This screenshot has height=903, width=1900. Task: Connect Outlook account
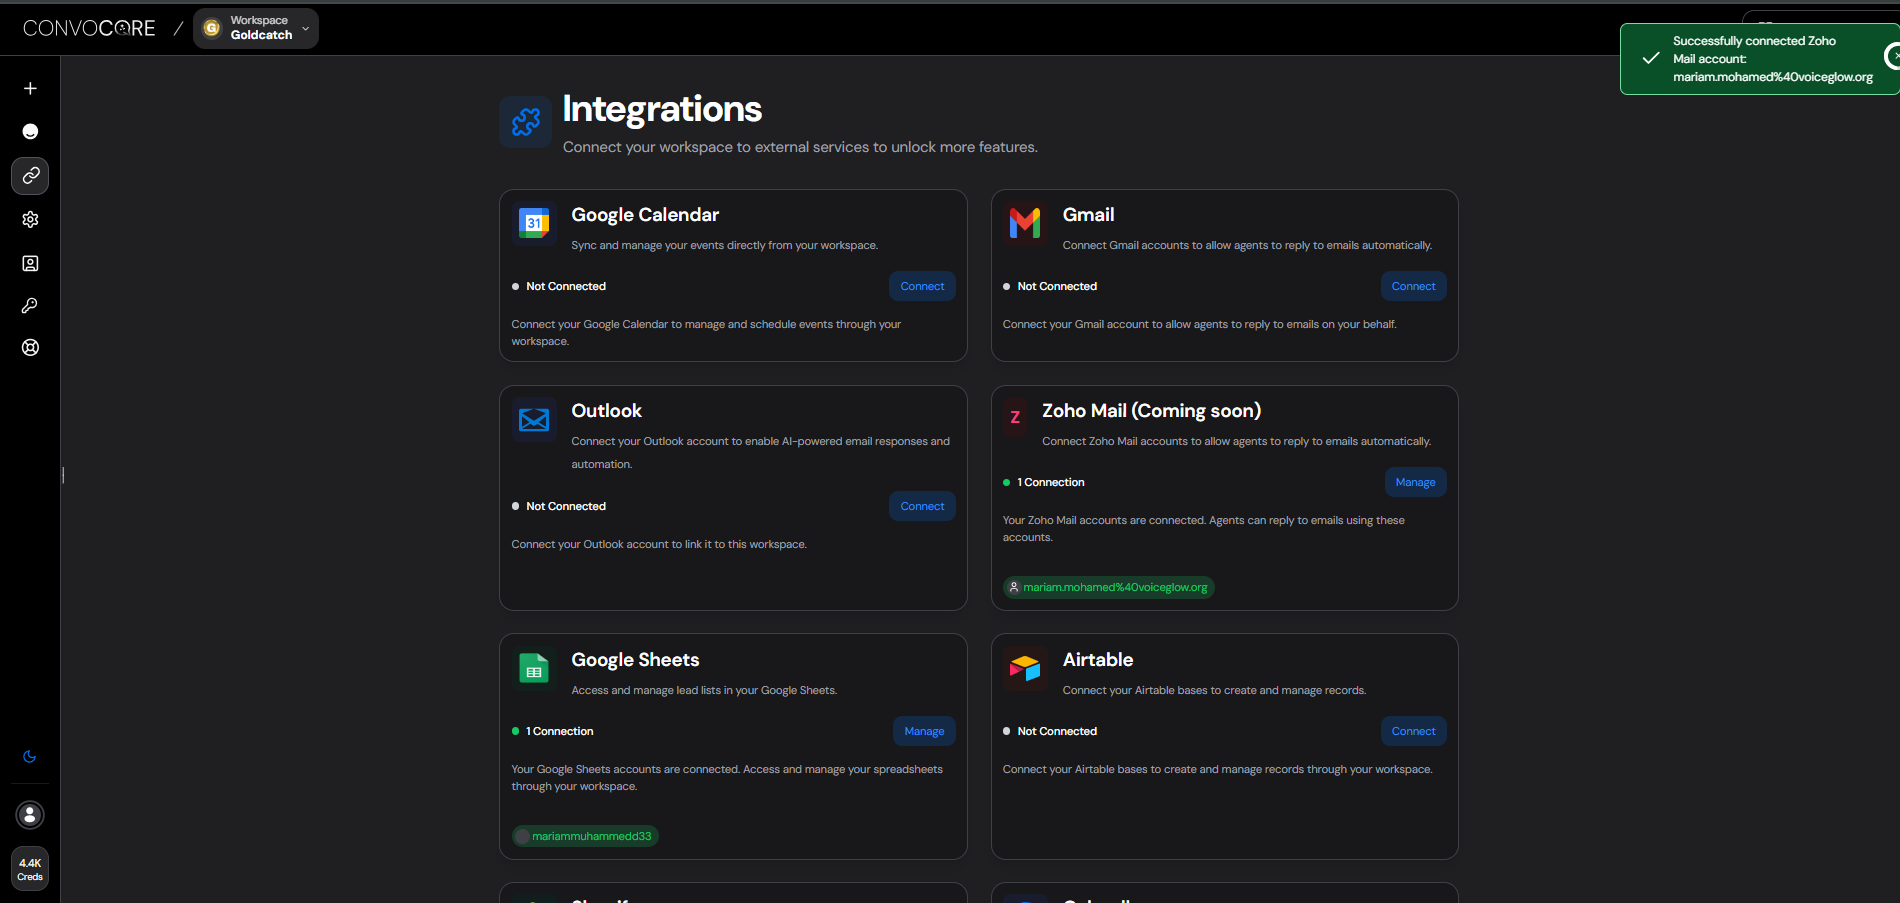coord(922,506)
